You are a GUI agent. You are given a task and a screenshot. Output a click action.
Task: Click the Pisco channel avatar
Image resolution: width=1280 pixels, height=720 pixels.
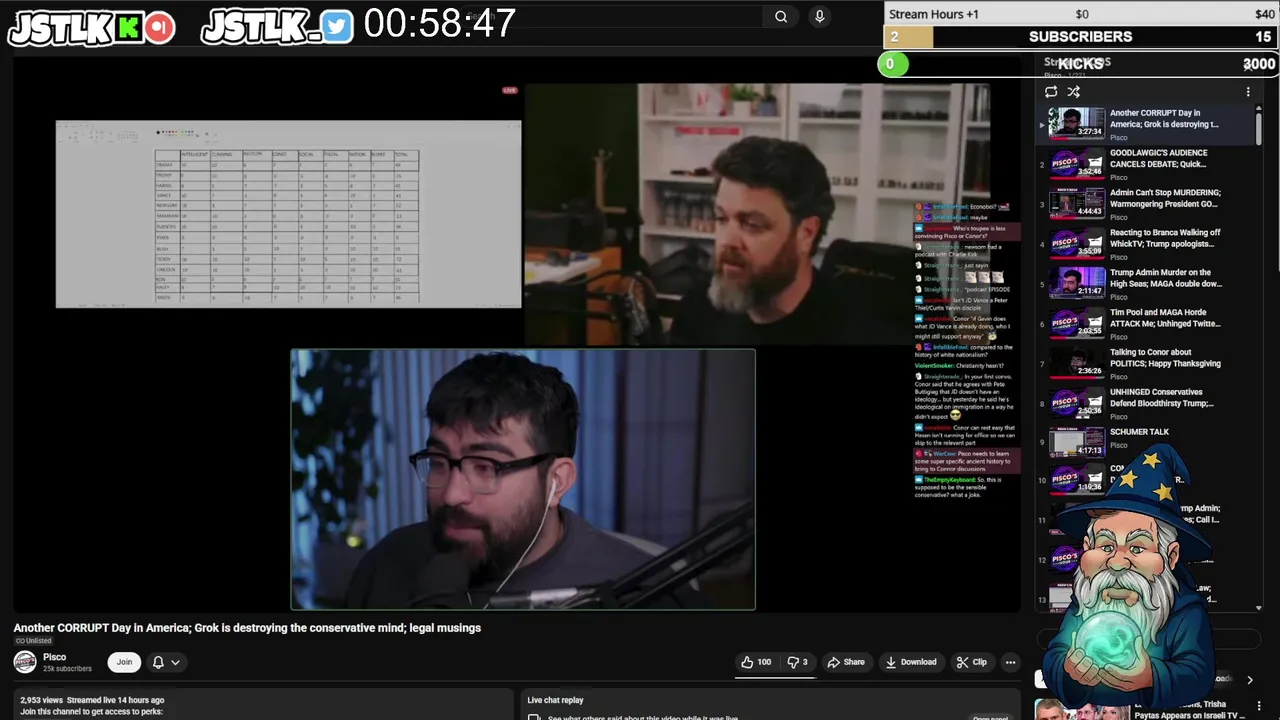[25, 662]
